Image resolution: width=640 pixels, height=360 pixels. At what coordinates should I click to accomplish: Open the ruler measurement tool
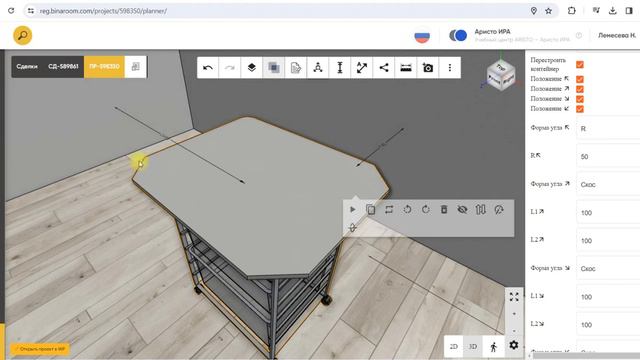click(x=406, y=68)
